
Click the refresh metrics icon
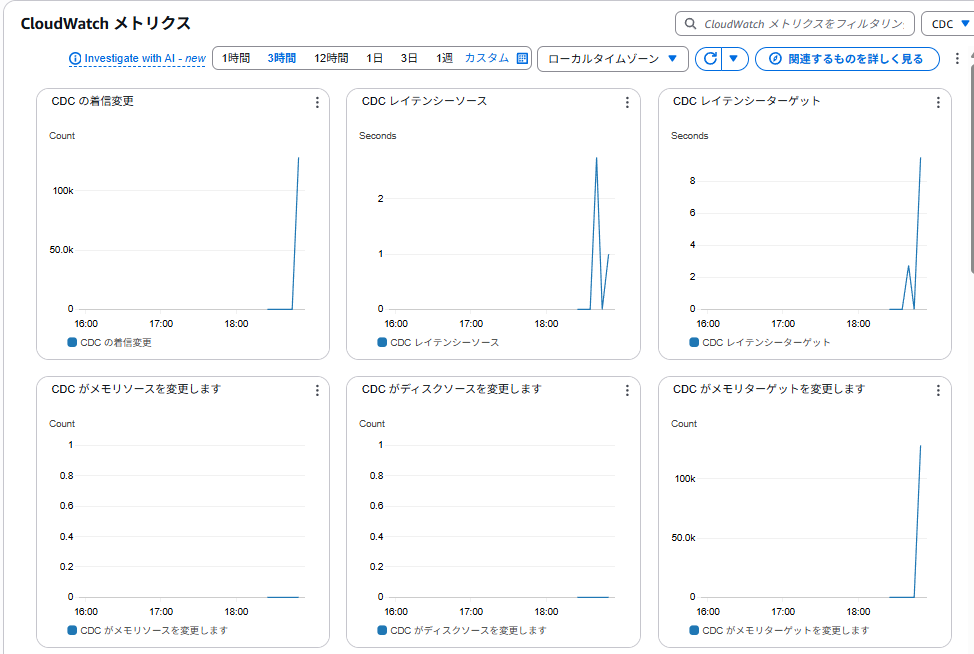point(710,59)
